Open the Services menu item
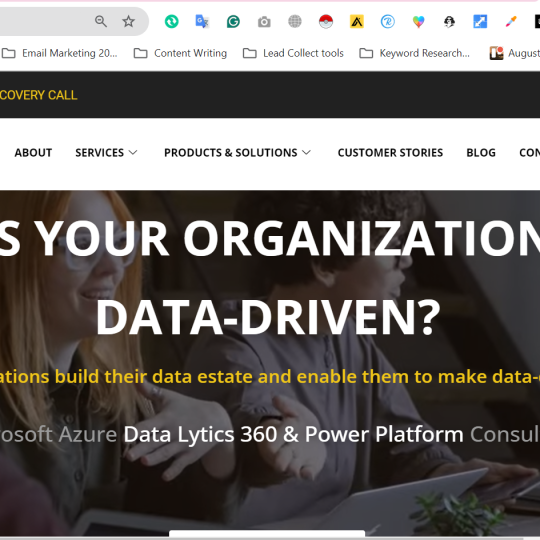Image resolution: width=540 pixels, height=540 pixels. tap(100, 153)
